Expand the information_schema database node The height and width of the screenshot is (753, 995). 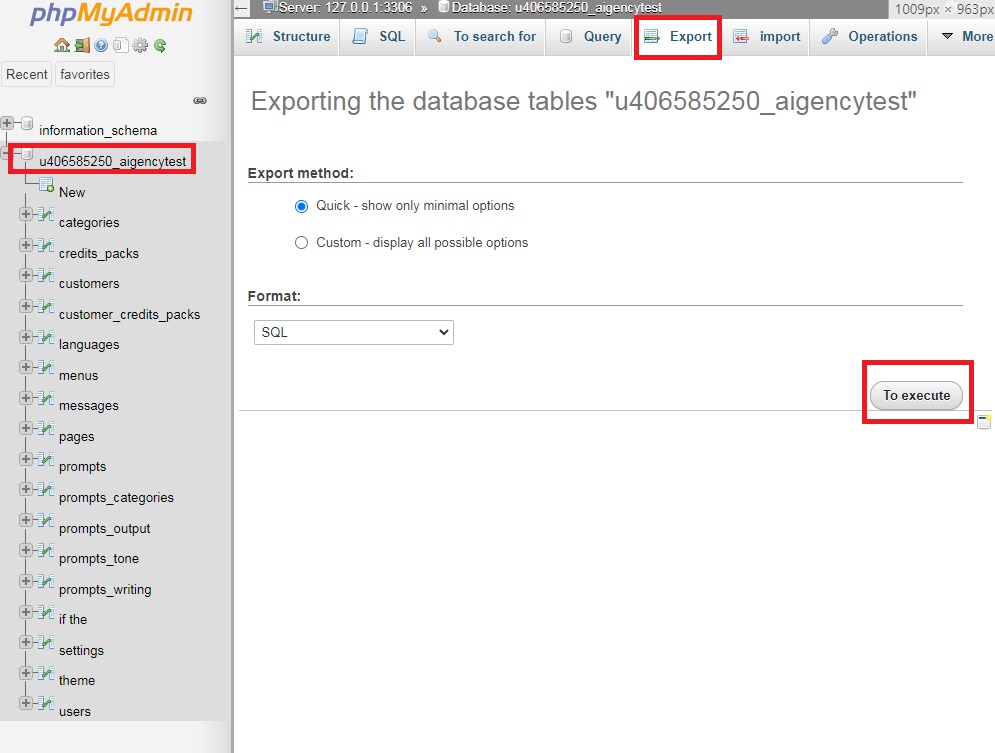9,123
